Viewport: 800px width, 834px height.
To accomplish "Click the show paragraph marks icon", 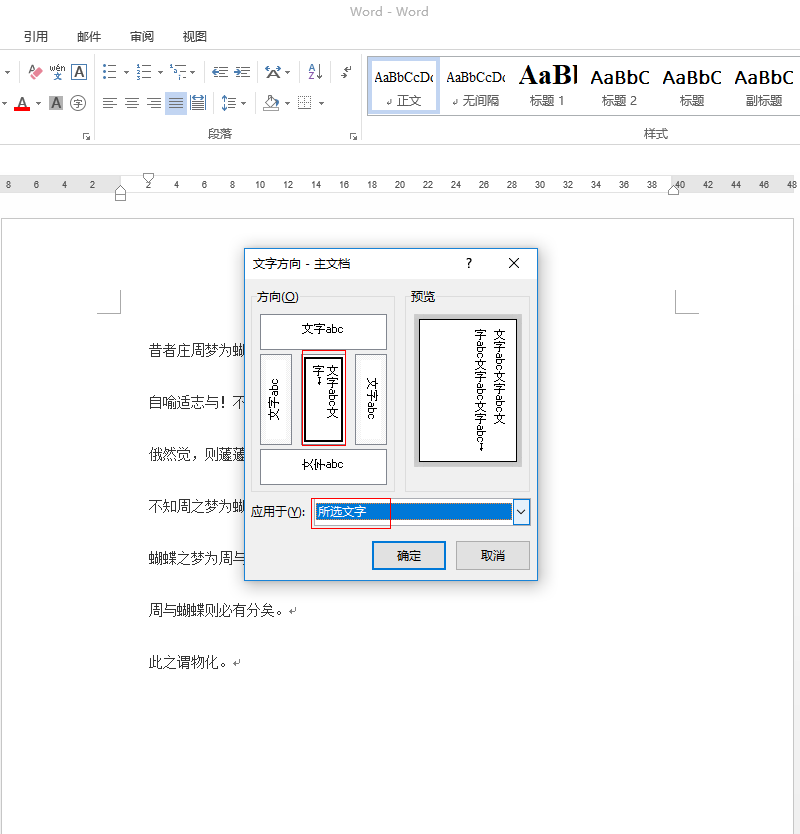I will (x=346, y=72).
